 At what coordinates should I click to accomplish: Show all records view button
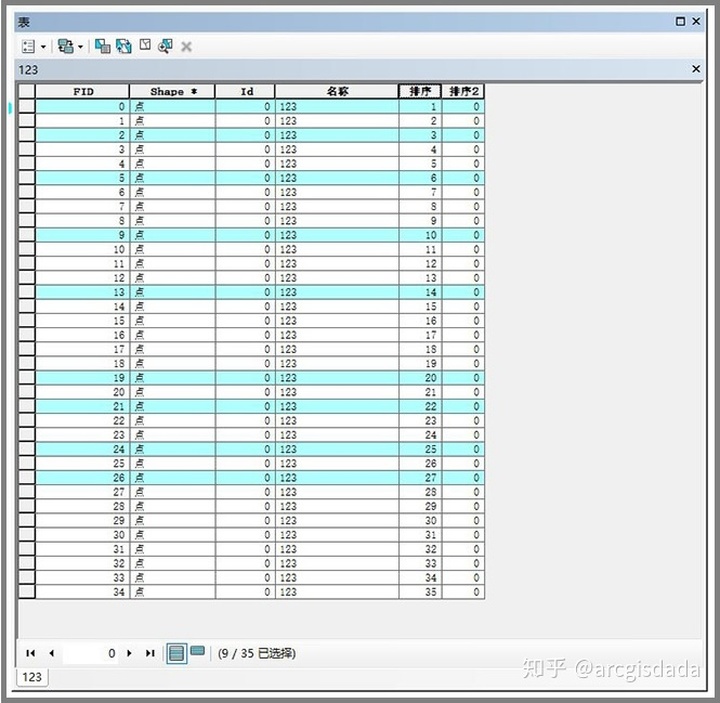pos(176,653)
